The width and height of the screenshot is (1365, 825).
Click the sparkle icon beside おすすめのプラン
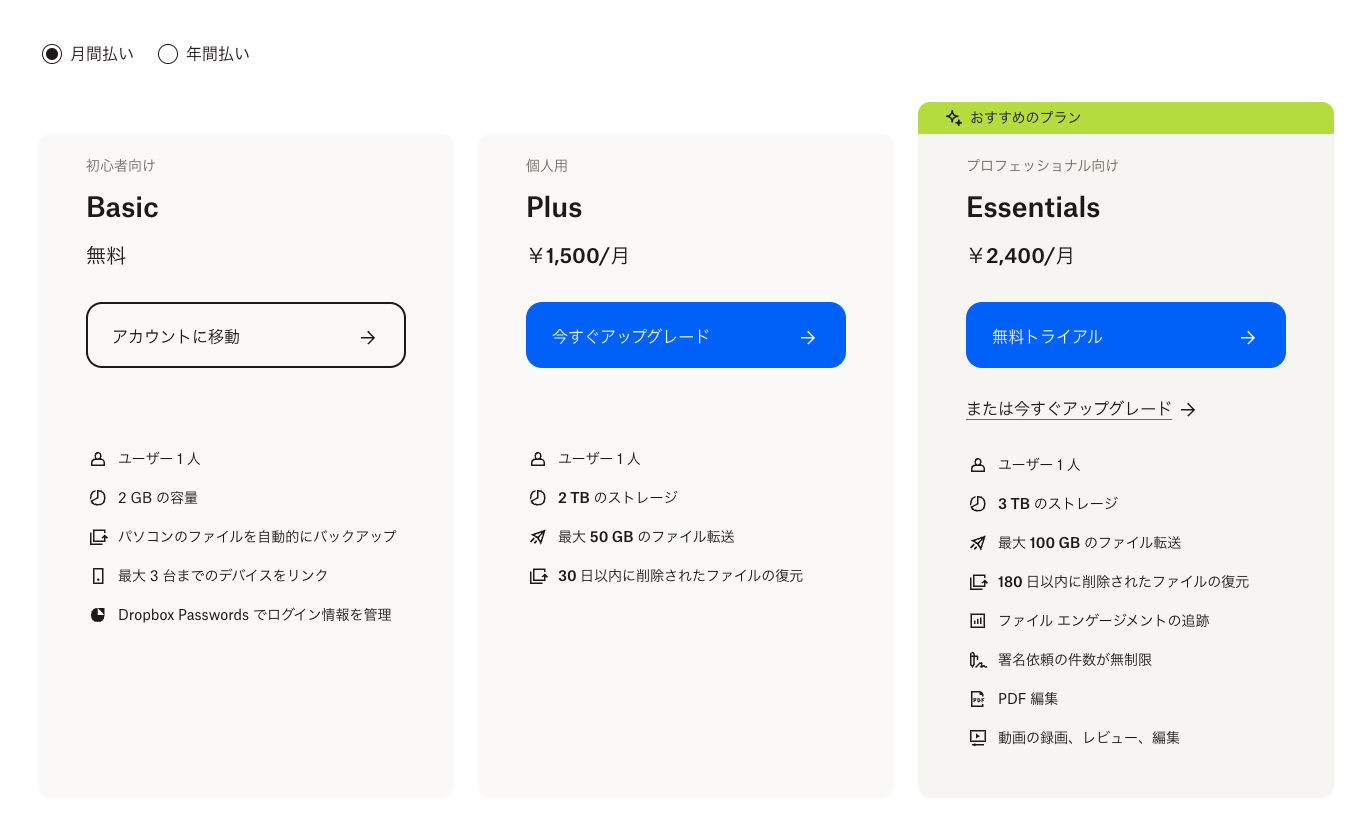[x=954, y=118]
